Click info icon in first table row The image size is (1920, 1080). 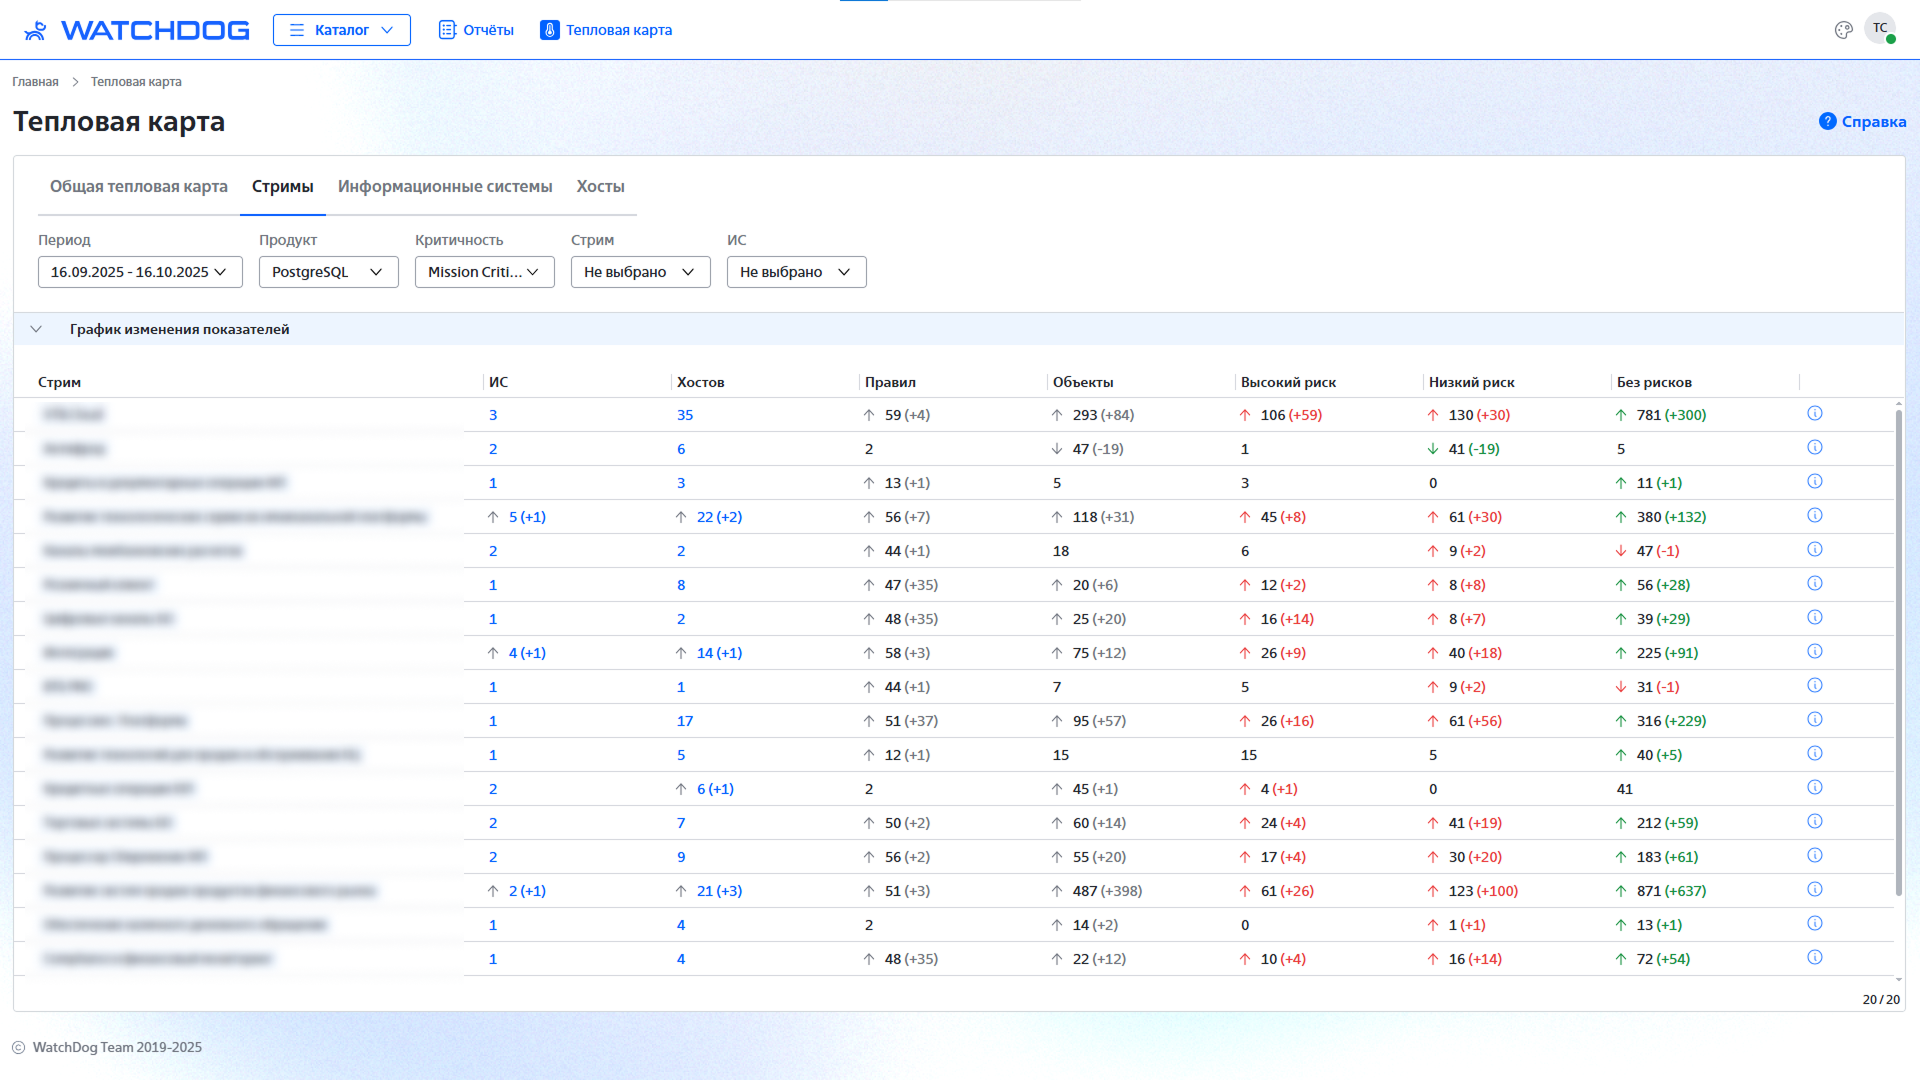pos(1815,414)
